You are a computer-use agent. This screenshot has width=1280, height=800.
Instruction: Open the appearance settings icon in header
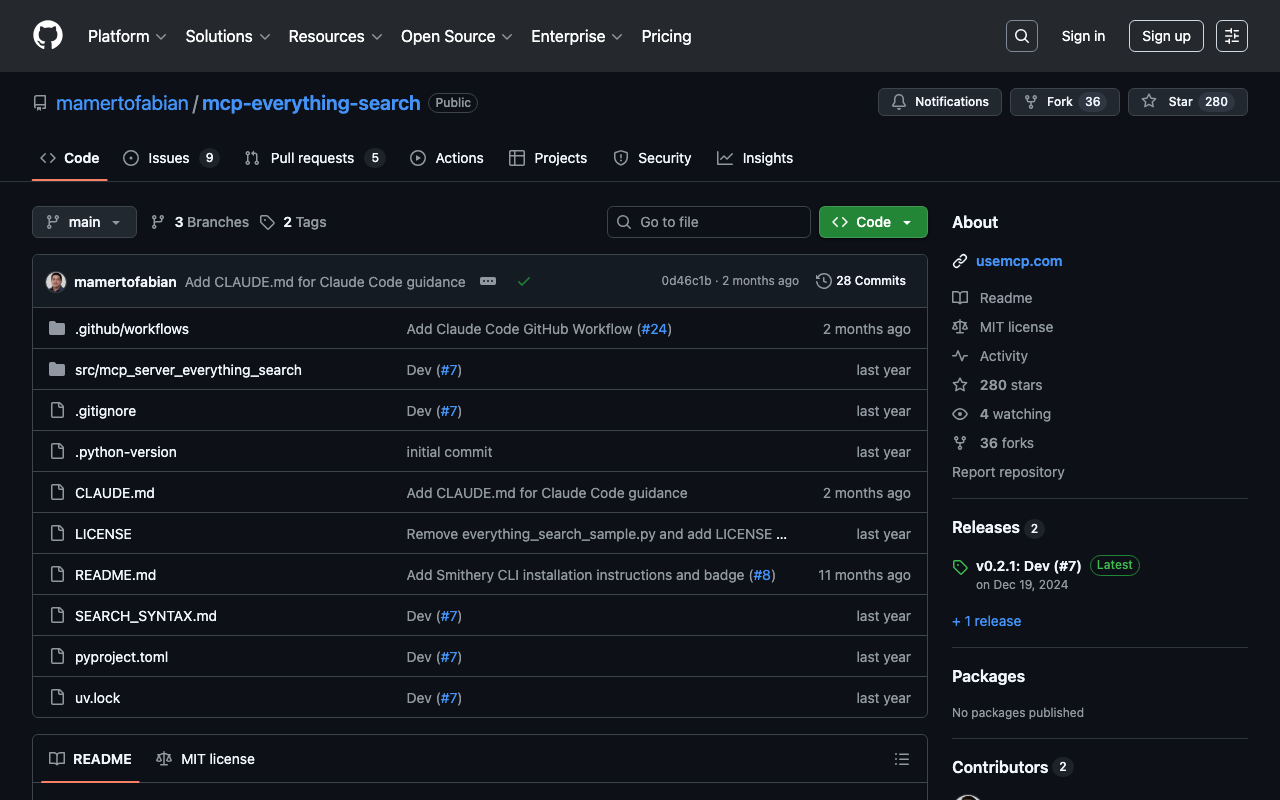click(x=1231, y=36)
